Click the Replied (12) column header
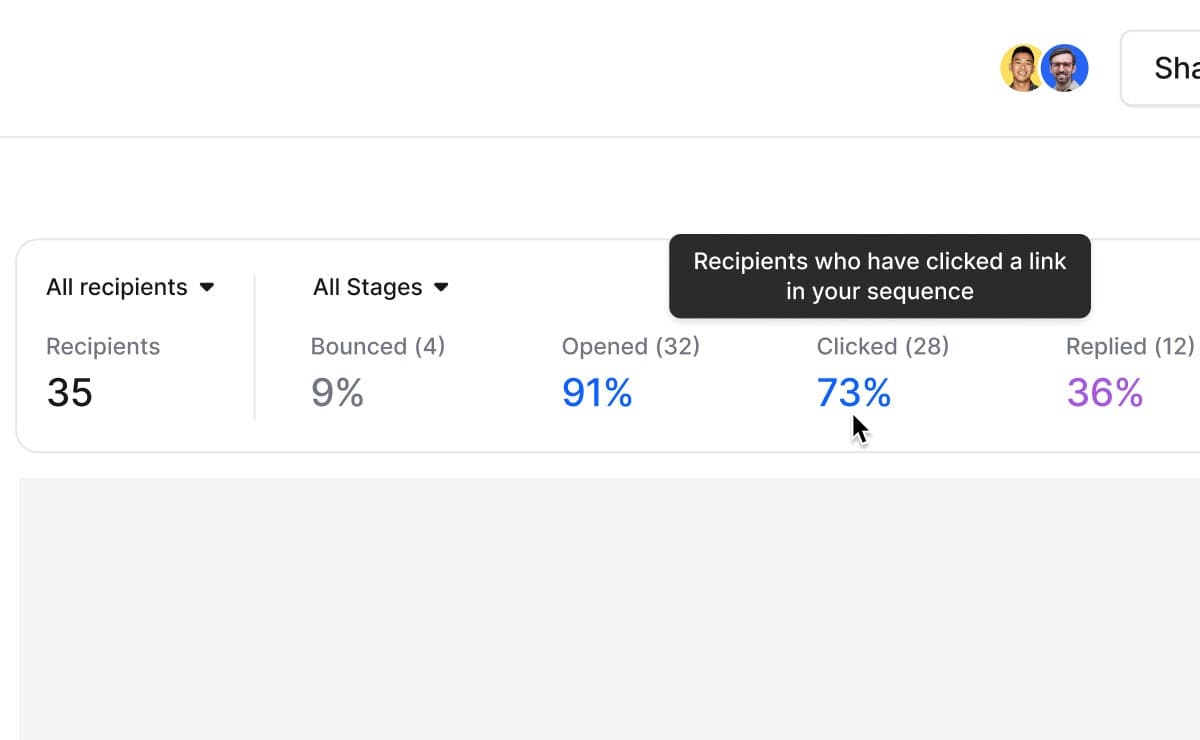 [x=1128, y=346]
